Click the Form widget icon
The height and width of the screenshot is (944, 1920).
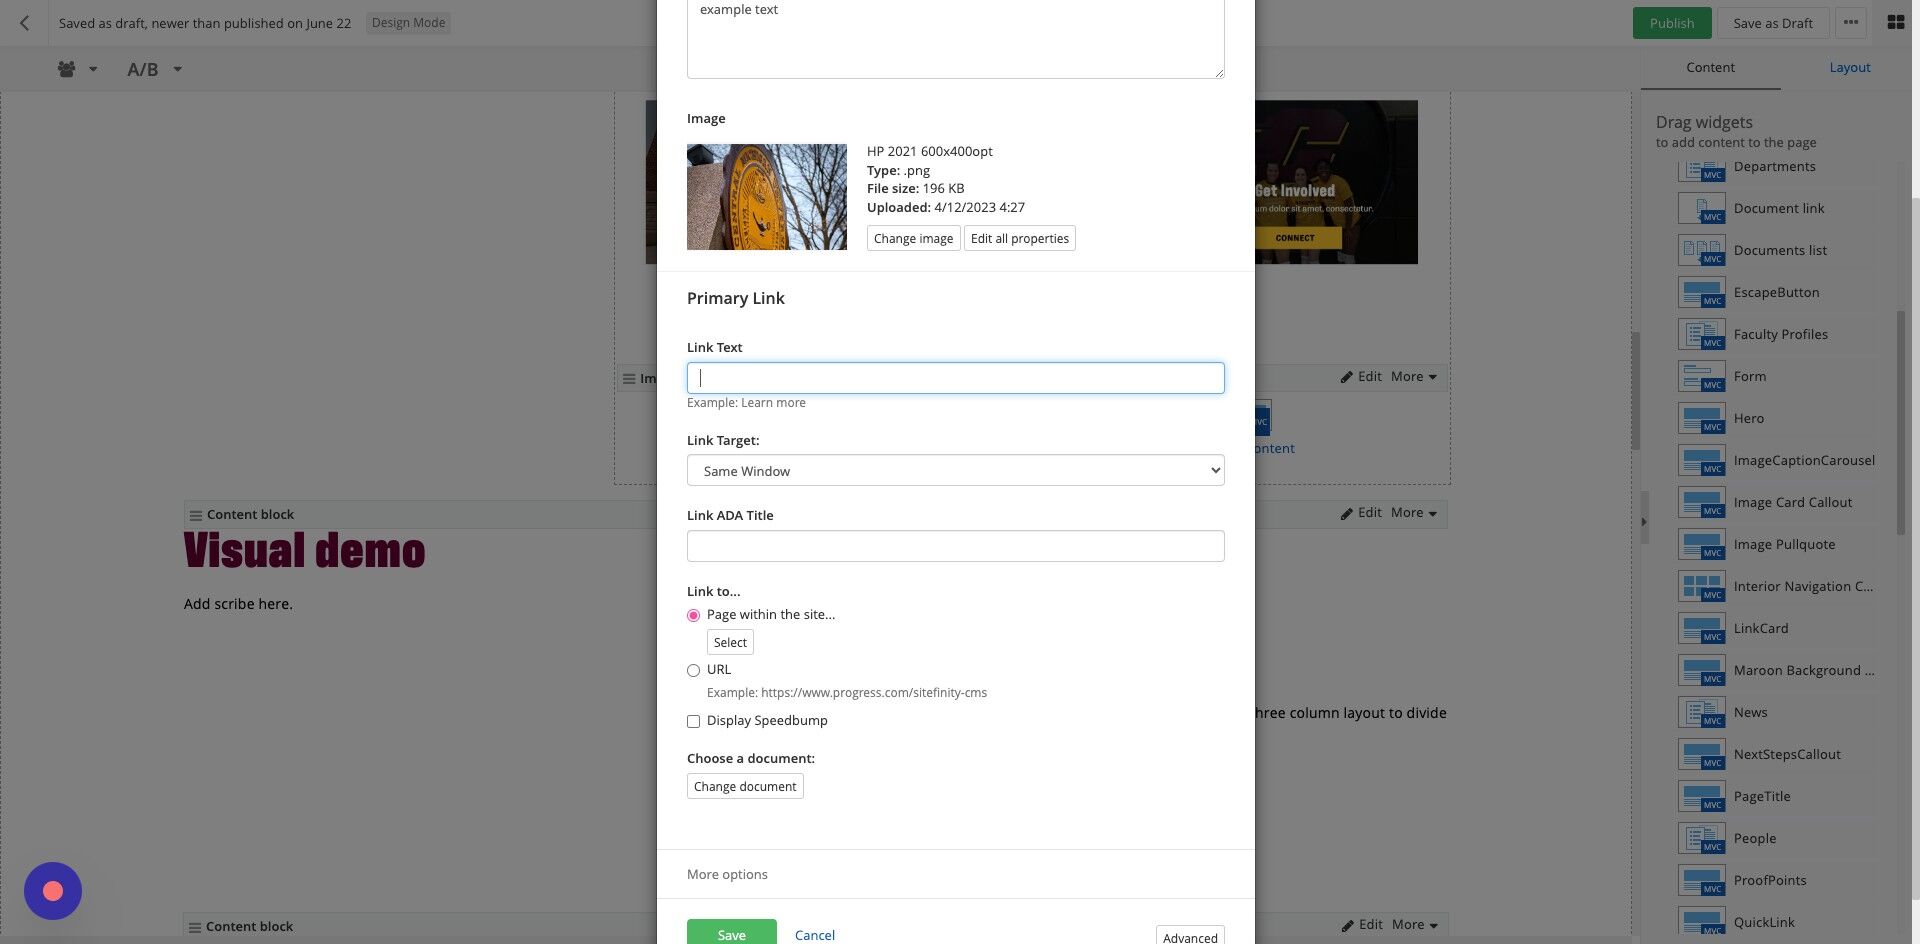pos(1701,376)
